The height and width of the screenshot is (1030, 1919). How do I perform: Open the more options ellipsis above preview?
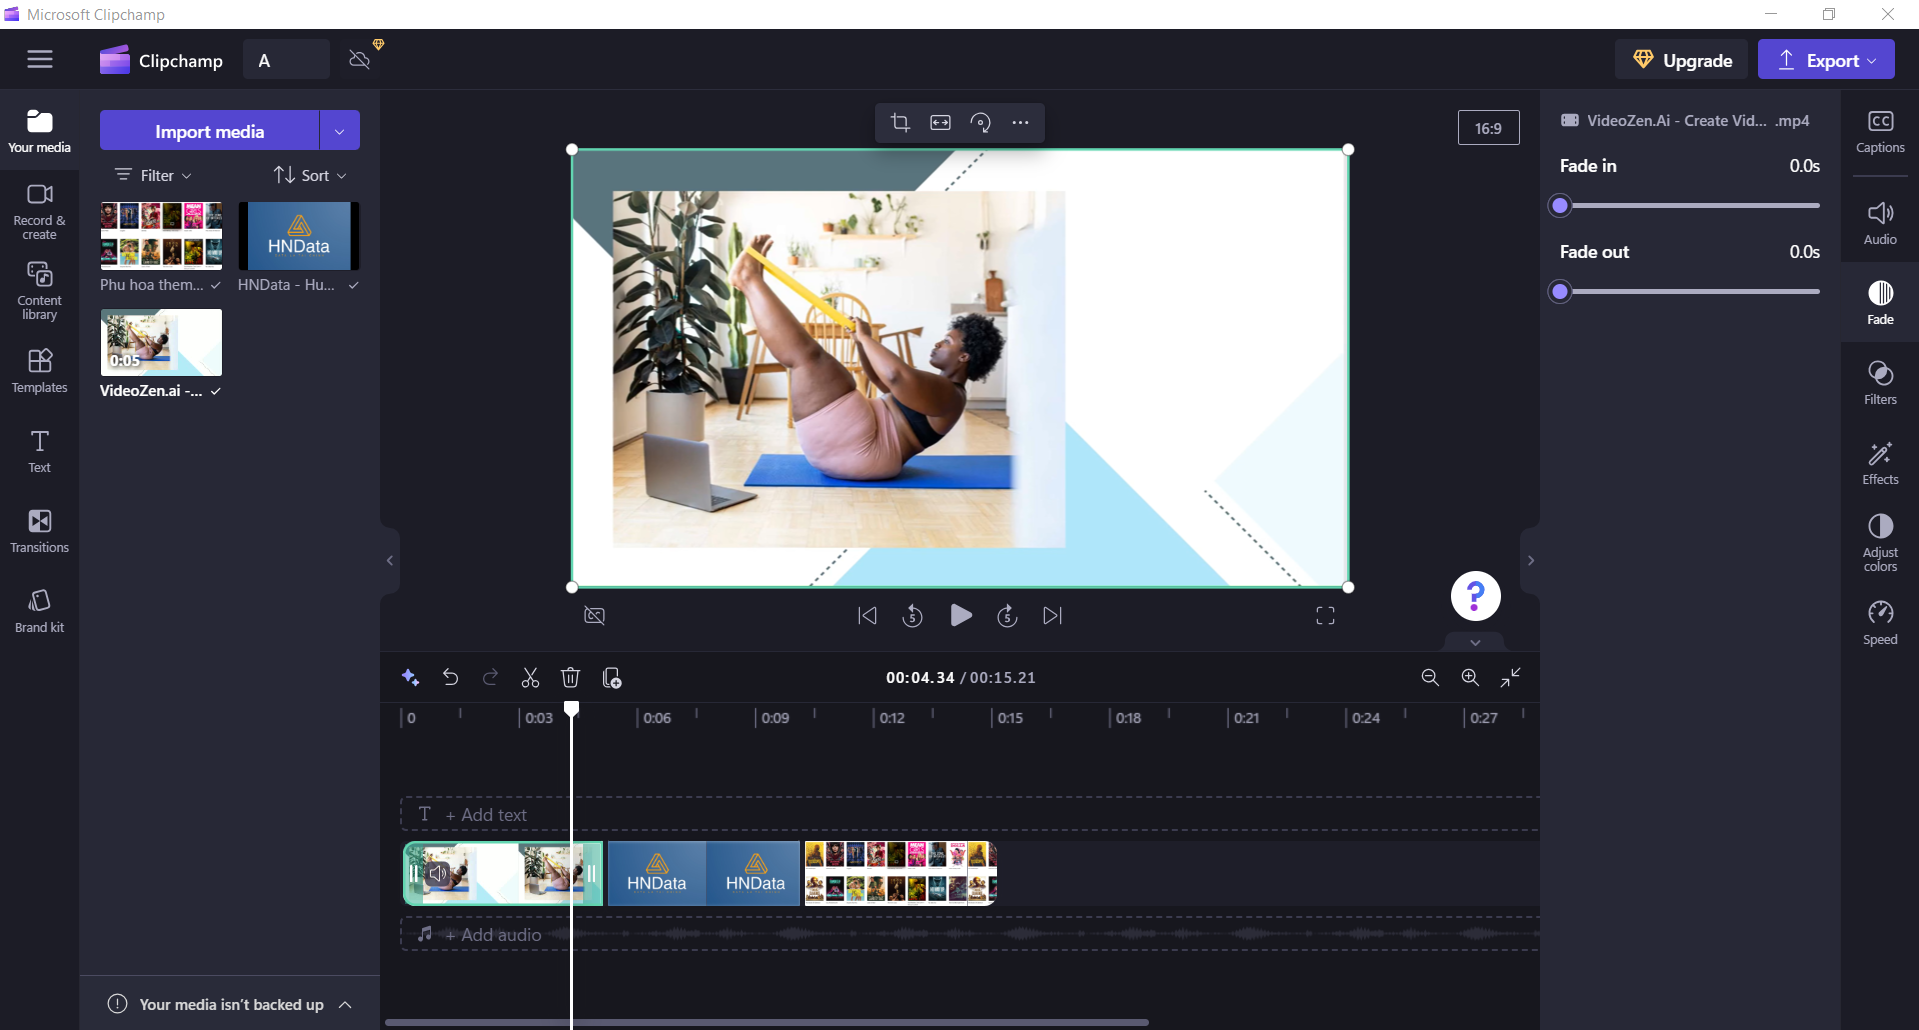1020,122
